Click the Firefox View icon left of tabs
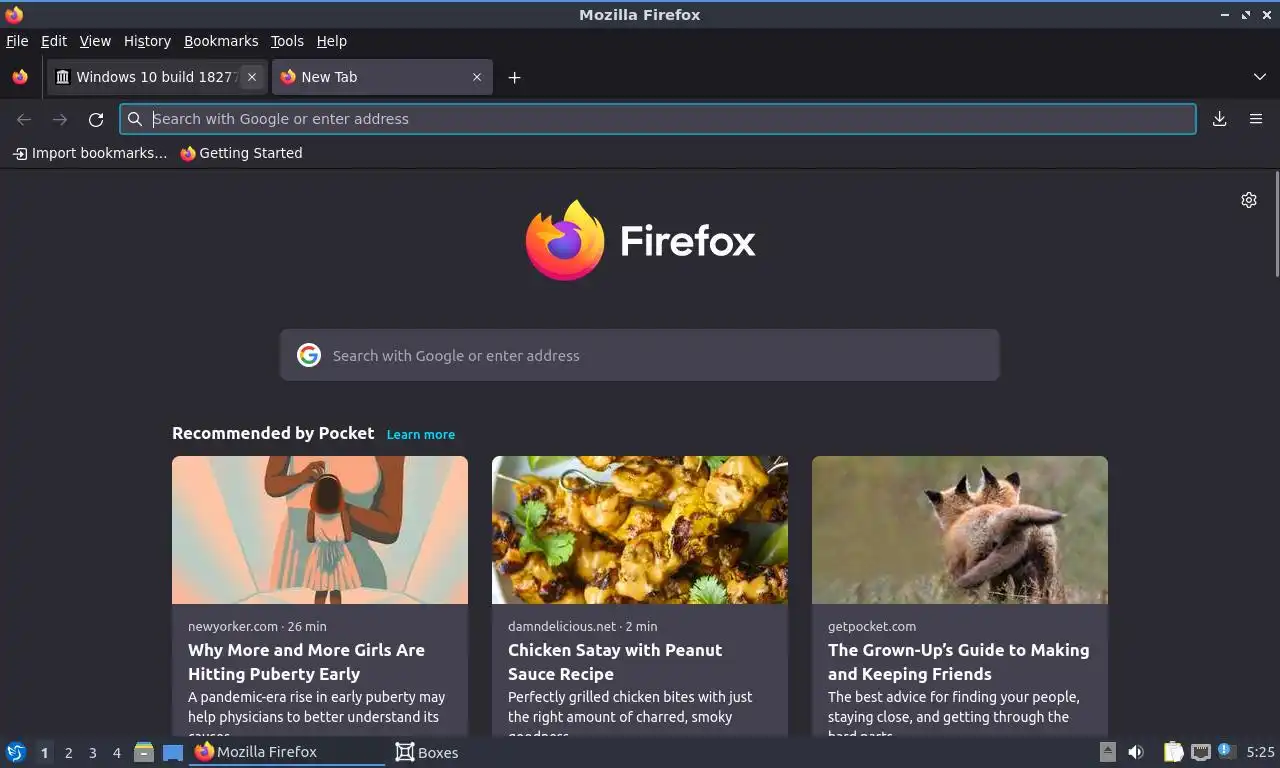Image resolution: width=1280 pixels, height=768 pixels. click(x=20, y=77)
